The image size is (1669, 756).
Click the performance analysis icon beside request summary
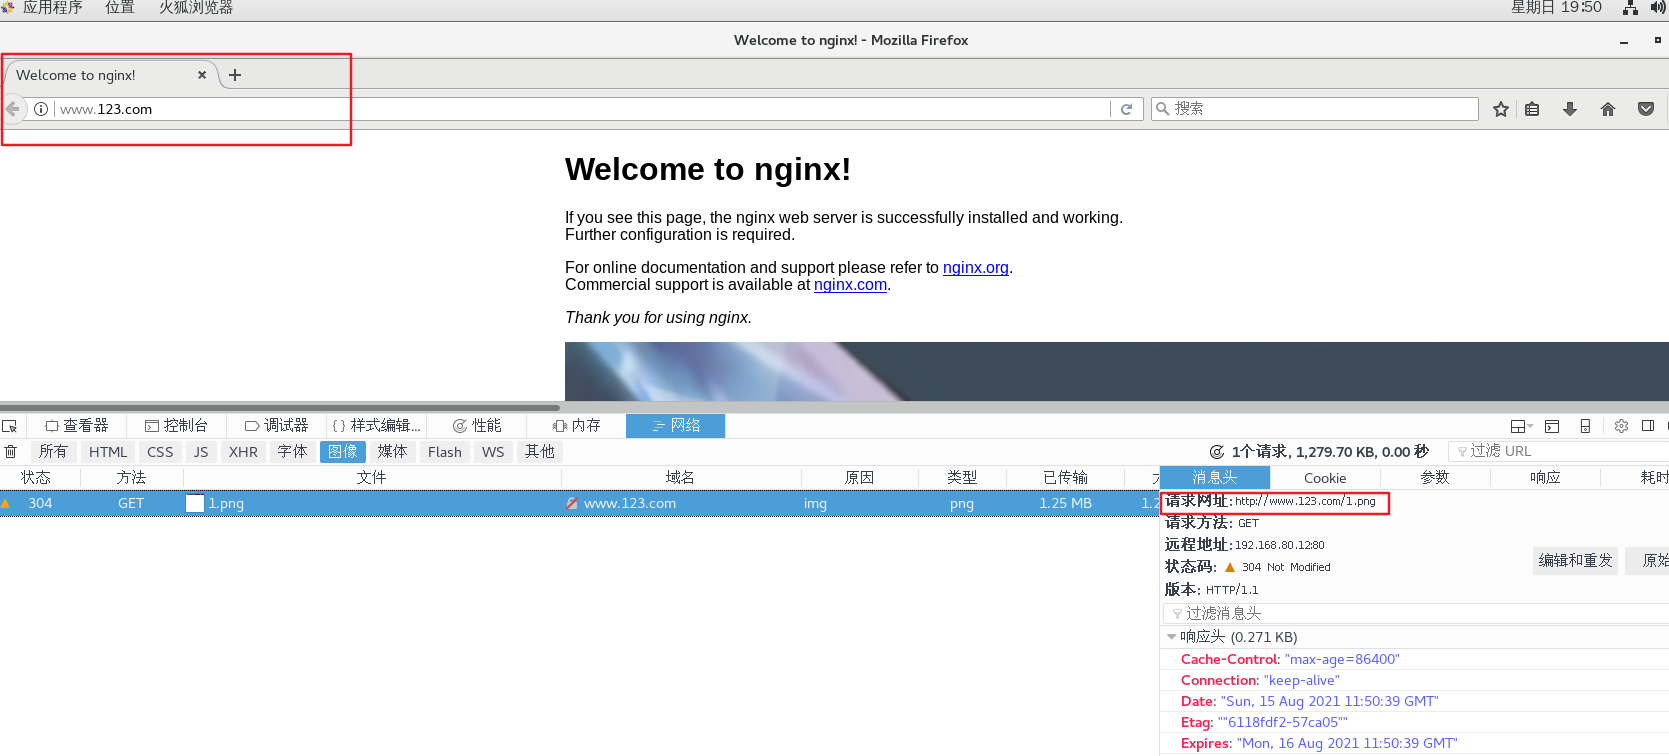pos(1217,452)
